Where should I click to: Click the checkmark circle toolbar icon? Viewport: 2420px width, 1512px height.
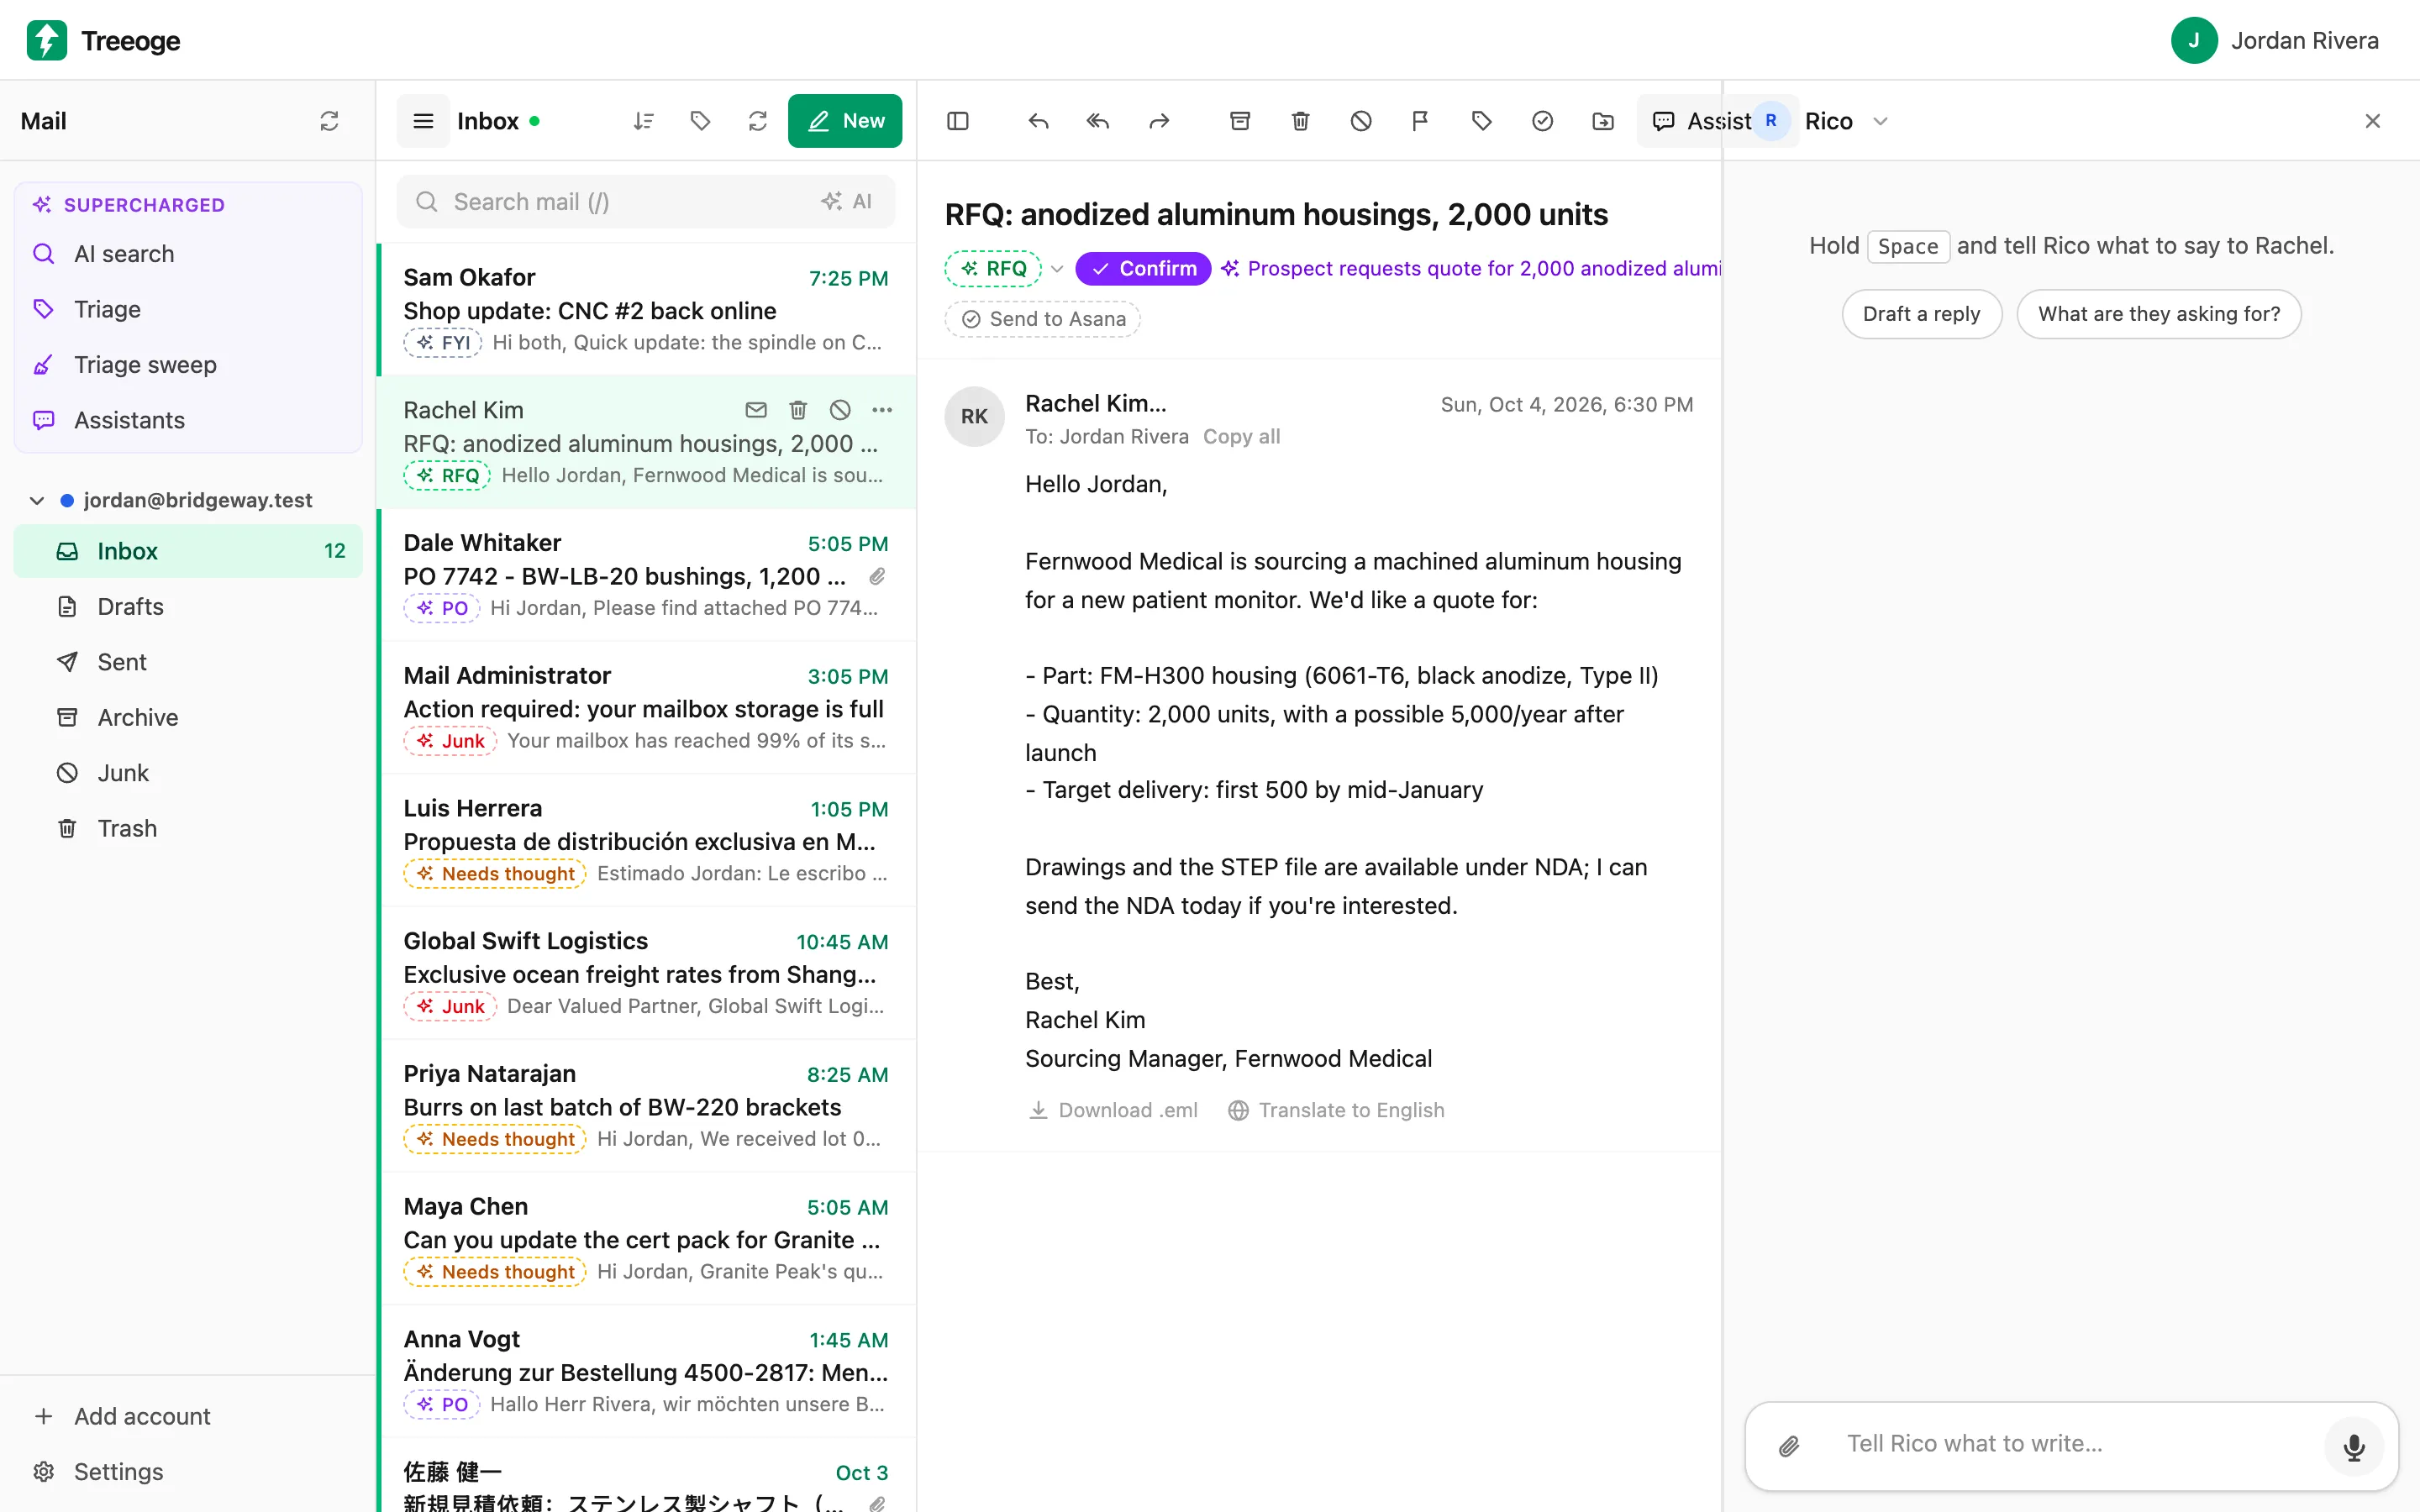[x=1543, y=121]
